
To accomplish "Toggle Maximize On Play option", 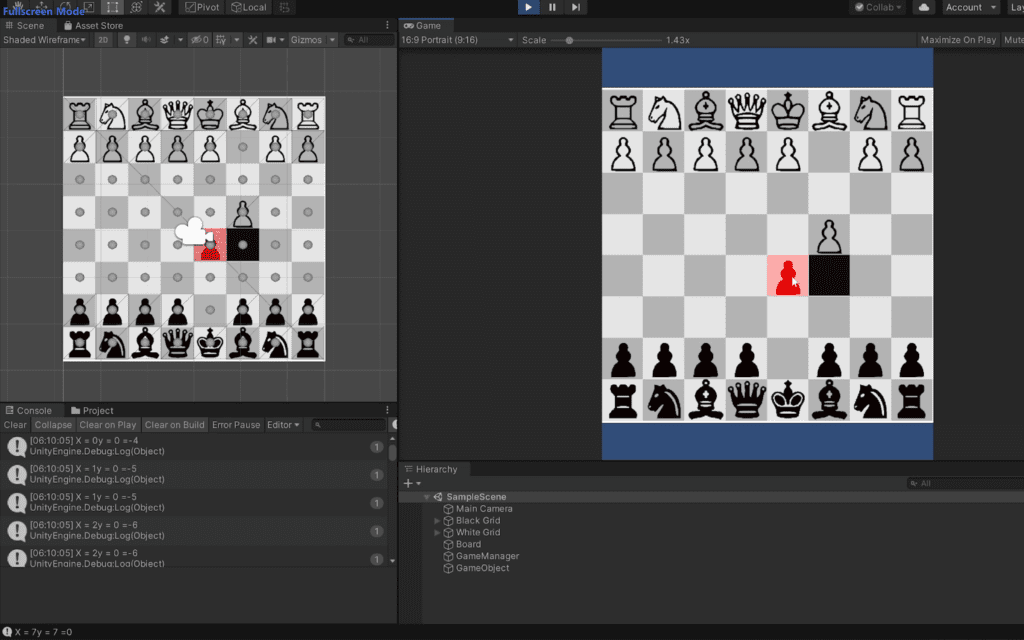I will [x=958, y=40].
